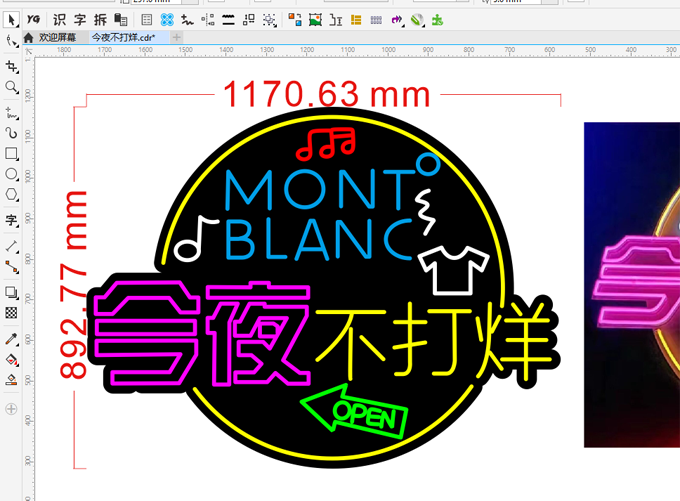
Task: Click the home icon on welcome tab
Action: pos(29,38)
